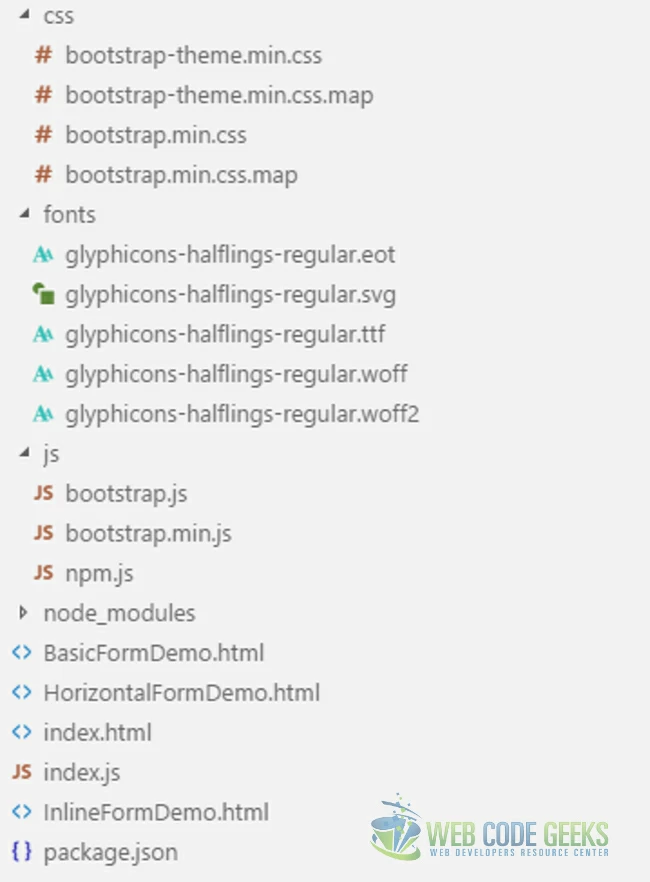Click the green SVG file icon
This screenshot has width=650, height=882.
point(42,294)
